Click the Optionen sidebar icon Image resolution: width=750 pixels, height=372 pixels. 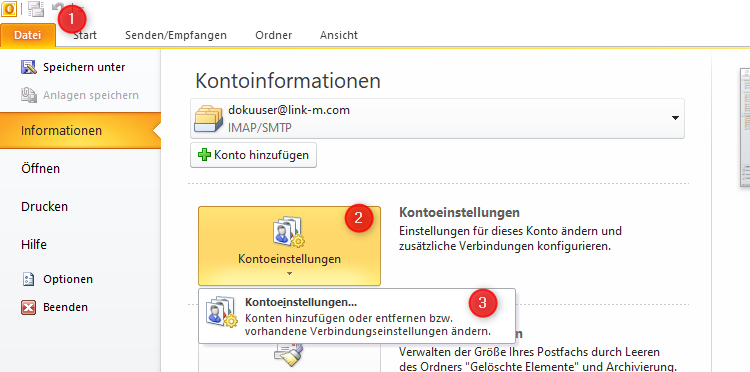(29, 279)
